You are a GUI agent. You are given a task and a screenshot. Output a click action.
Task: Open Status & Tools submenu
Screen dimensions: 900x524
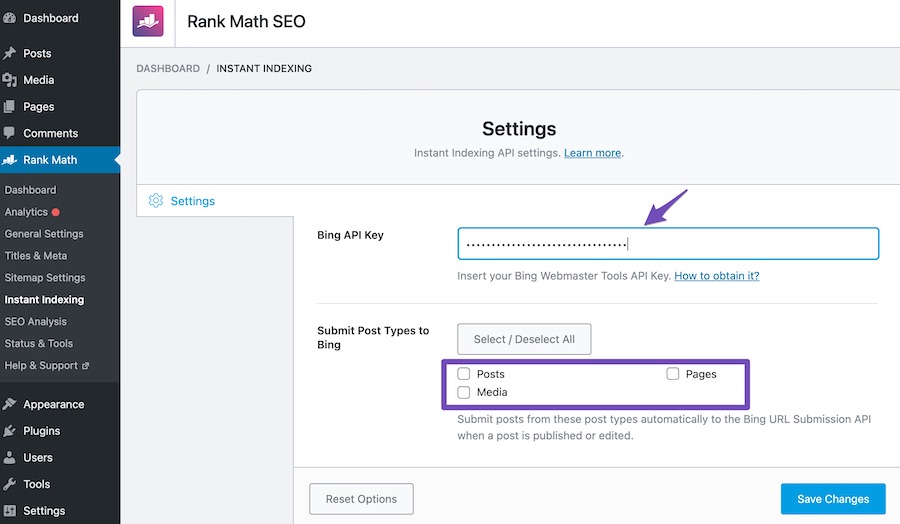(38, 343)
